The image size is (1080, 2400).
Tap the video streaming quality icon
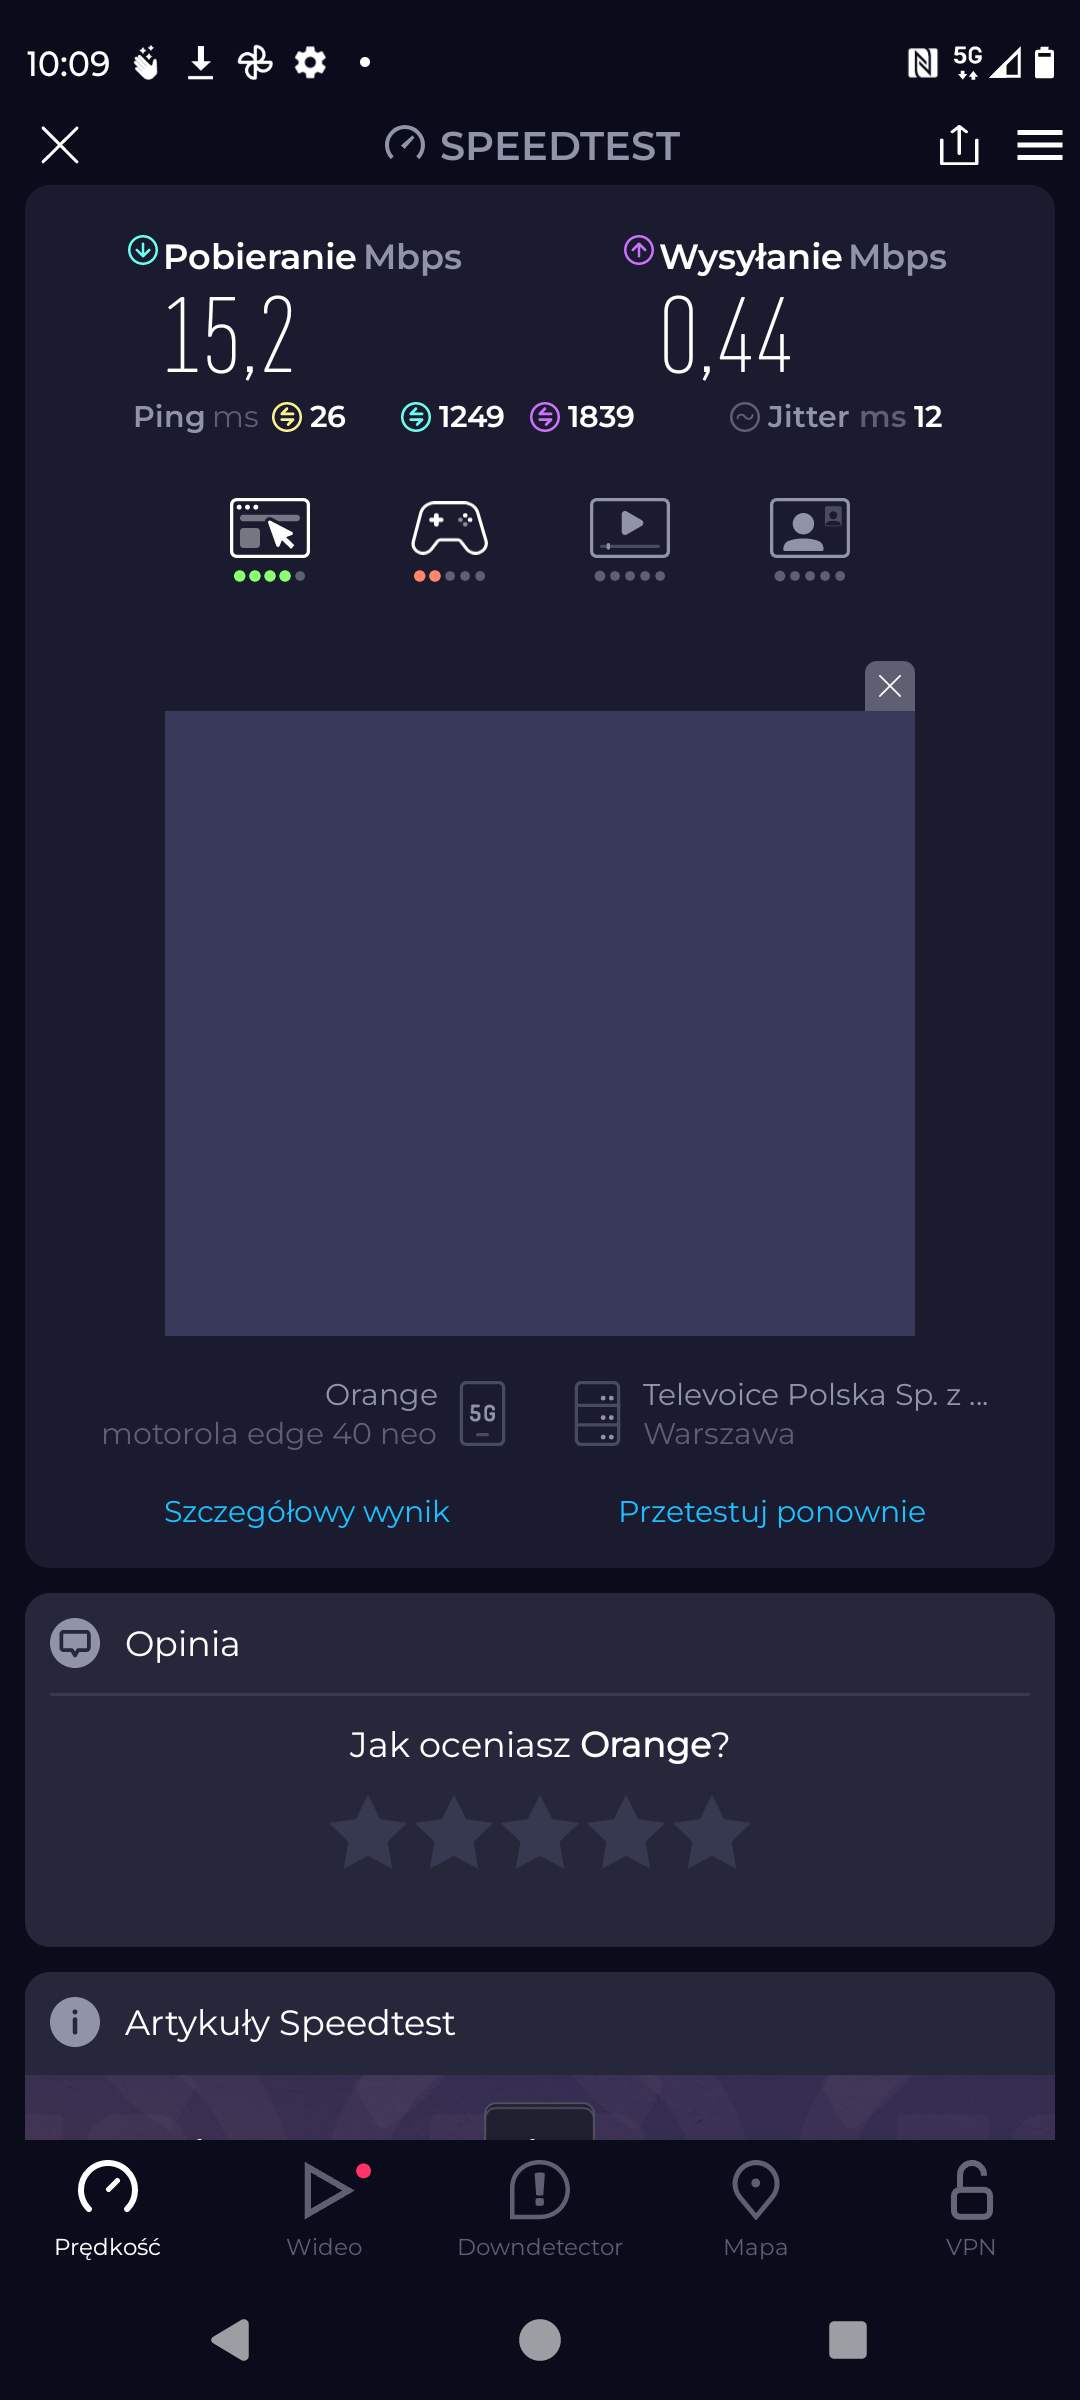[630, 528]
